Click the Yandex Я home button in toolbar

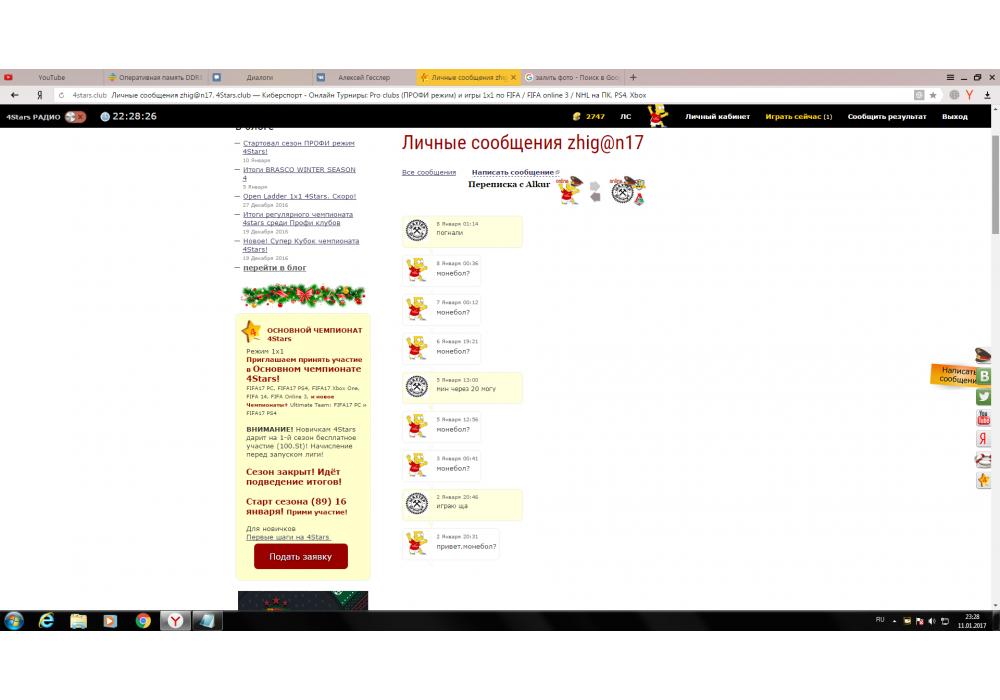(x=40, y=95)
